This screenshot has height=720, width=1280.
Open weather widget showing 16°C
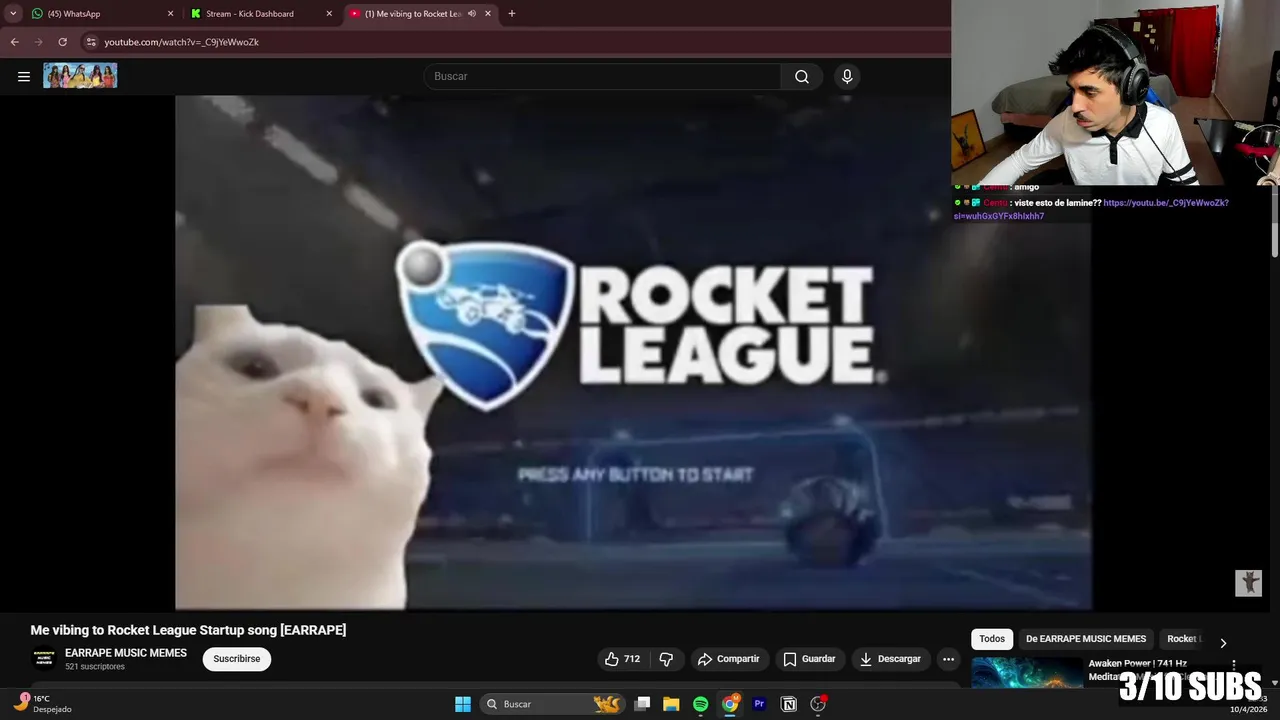tap(45, 704)
